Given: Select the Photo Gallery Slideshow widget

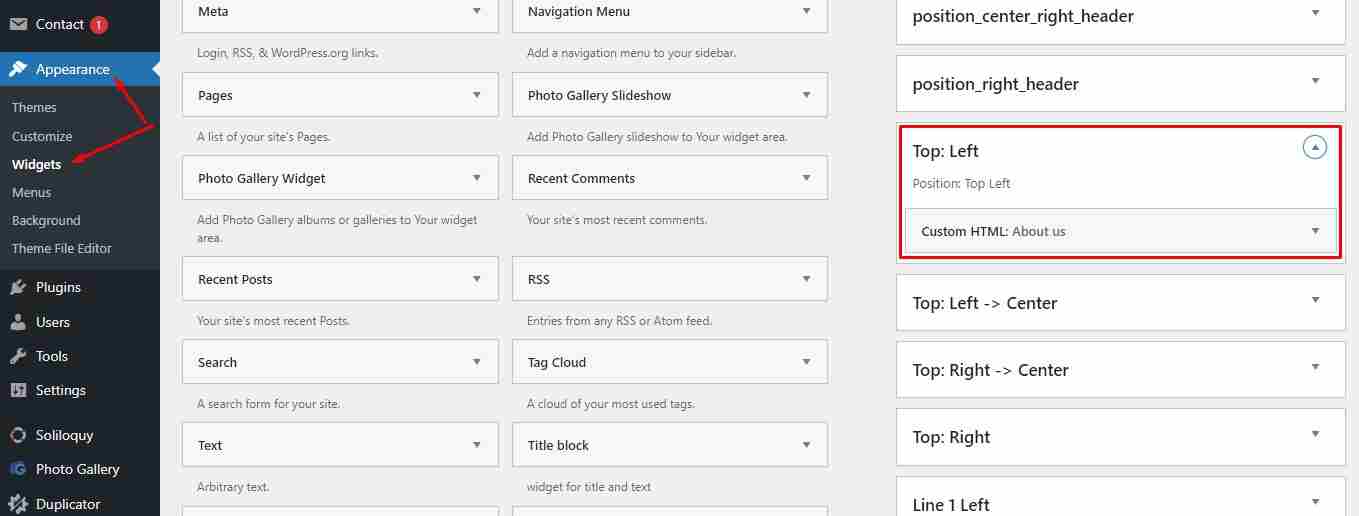Looking at the screenshot, I should click(669, 95).
